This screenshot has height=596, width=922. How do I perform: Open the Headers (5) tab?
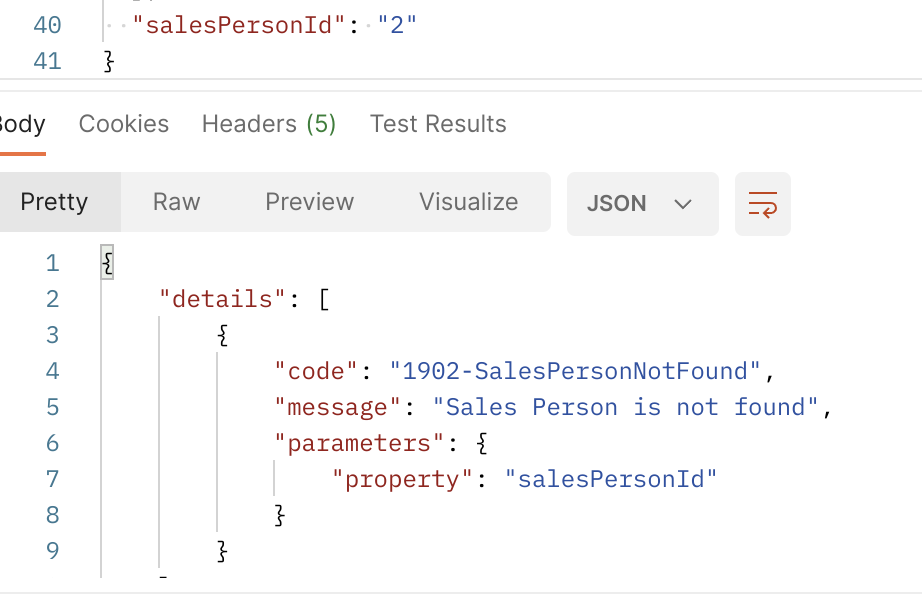tap(269, 124)
